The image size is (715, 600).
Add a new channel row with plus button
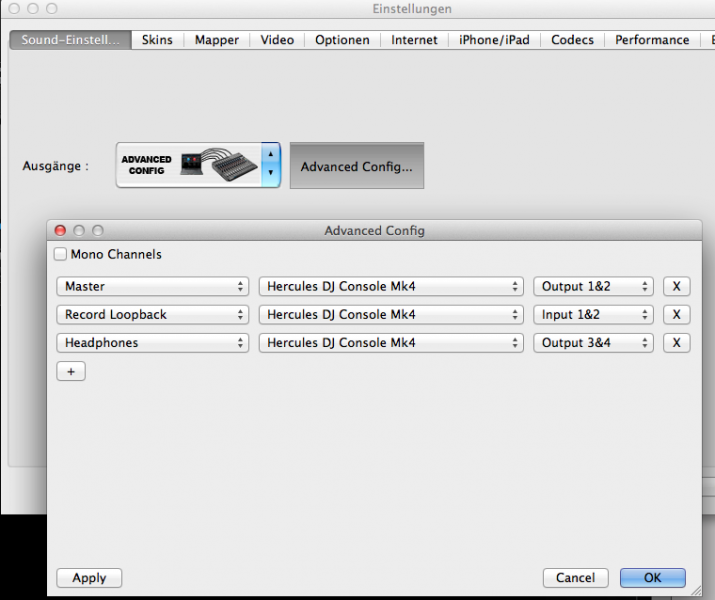(71, 371)
